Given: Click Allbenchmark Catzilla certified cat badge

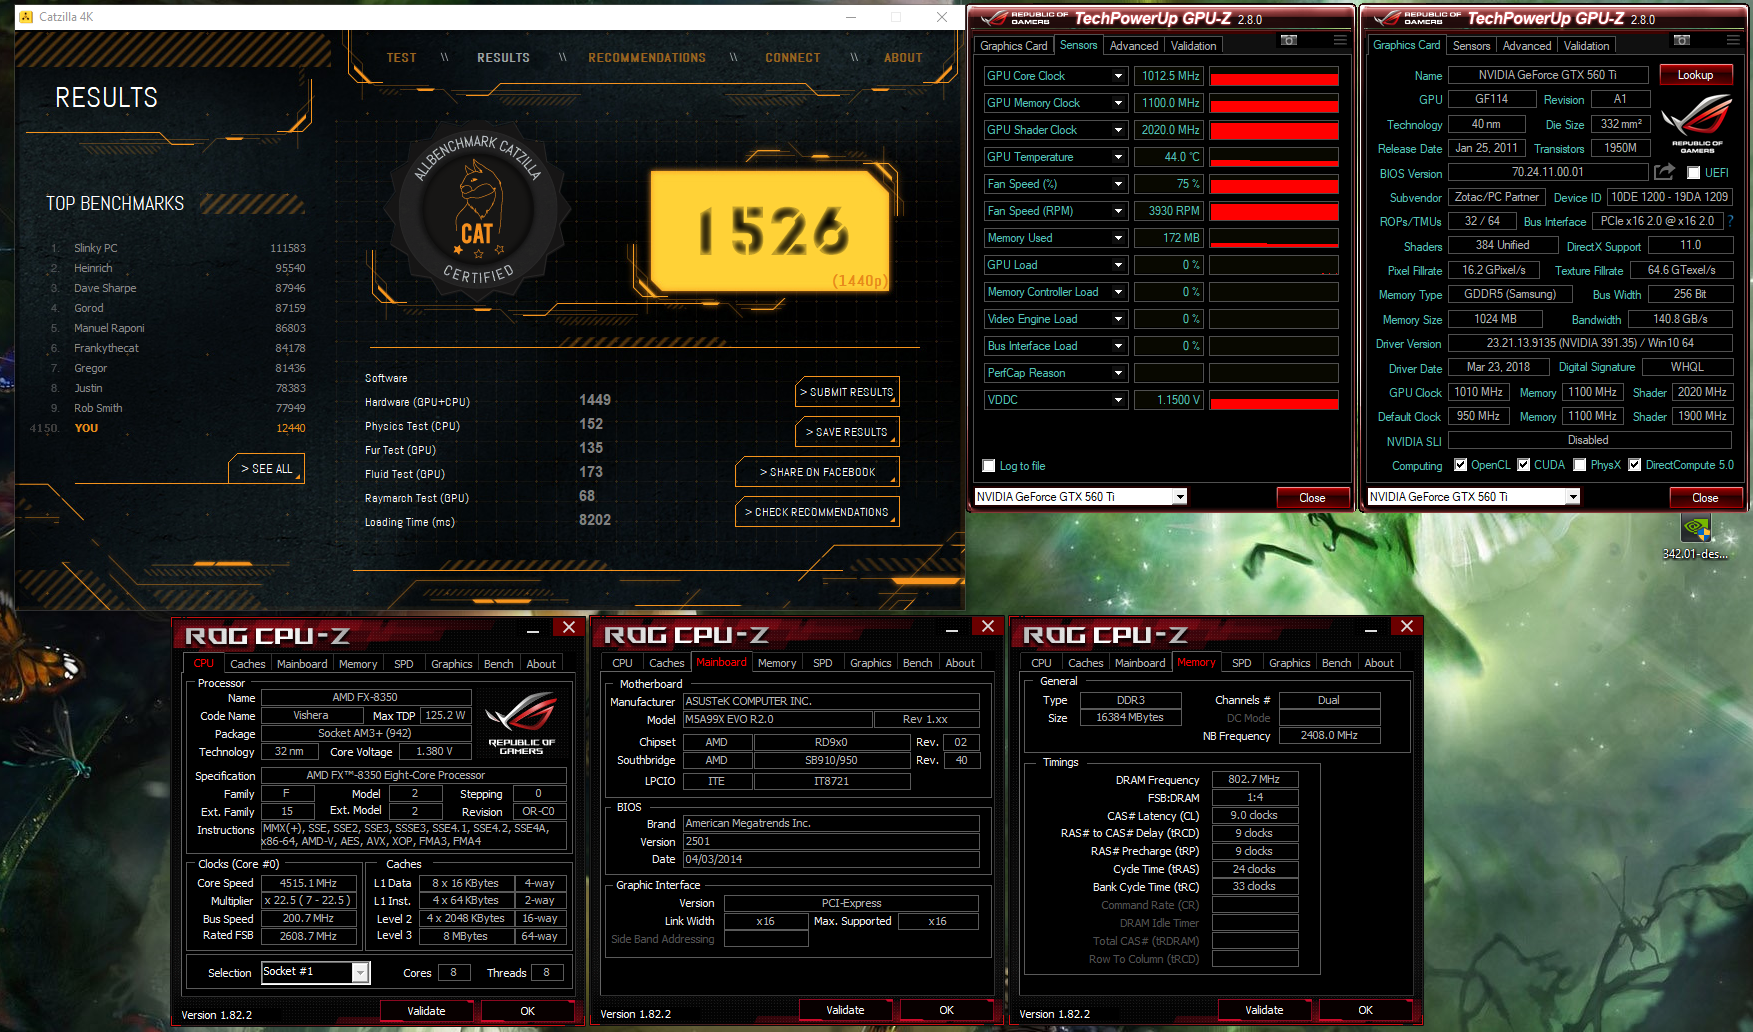Looking at the screenshot, I should tap(478, 211).
